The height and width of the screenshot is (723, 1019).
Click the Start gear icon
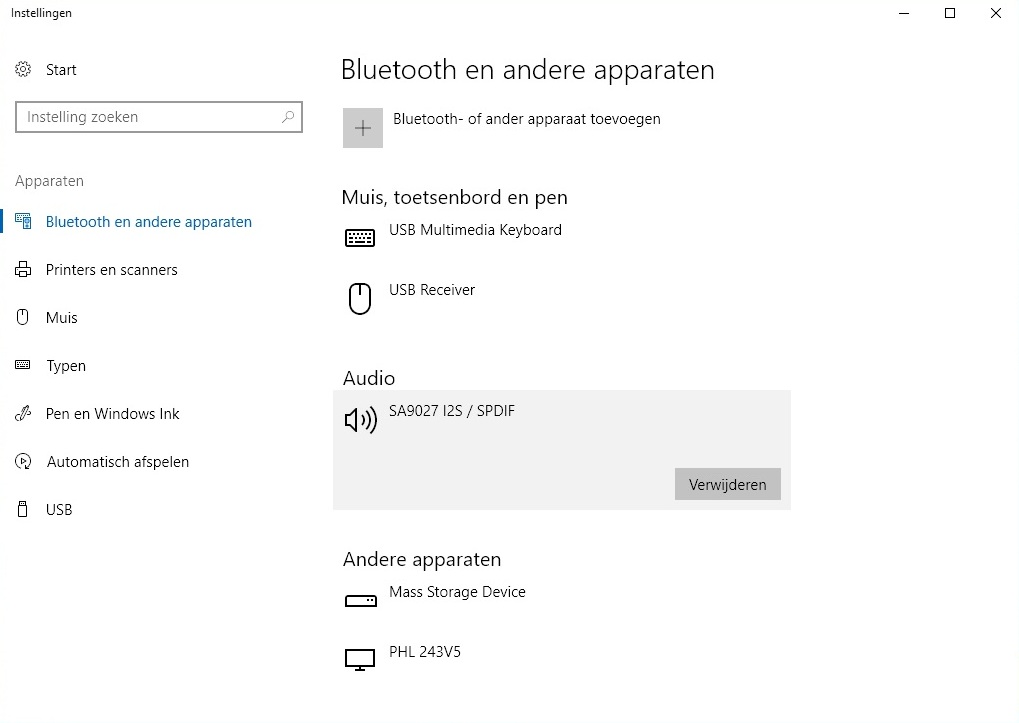pos(23,70)
